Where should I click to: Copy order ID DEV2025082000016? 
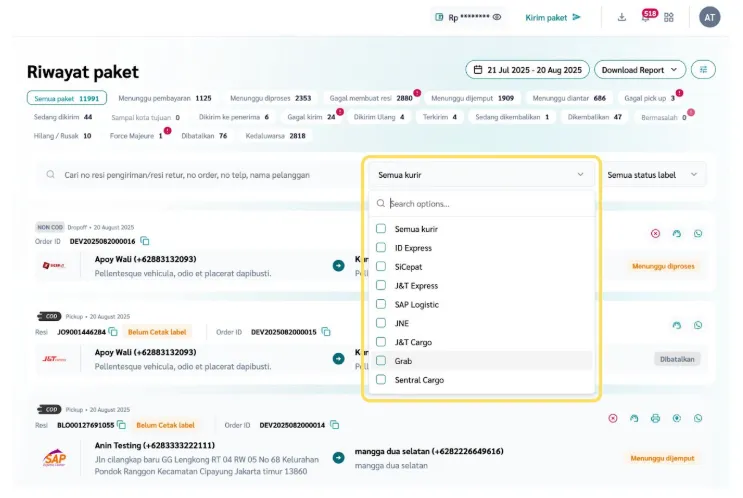pos(145,241)
